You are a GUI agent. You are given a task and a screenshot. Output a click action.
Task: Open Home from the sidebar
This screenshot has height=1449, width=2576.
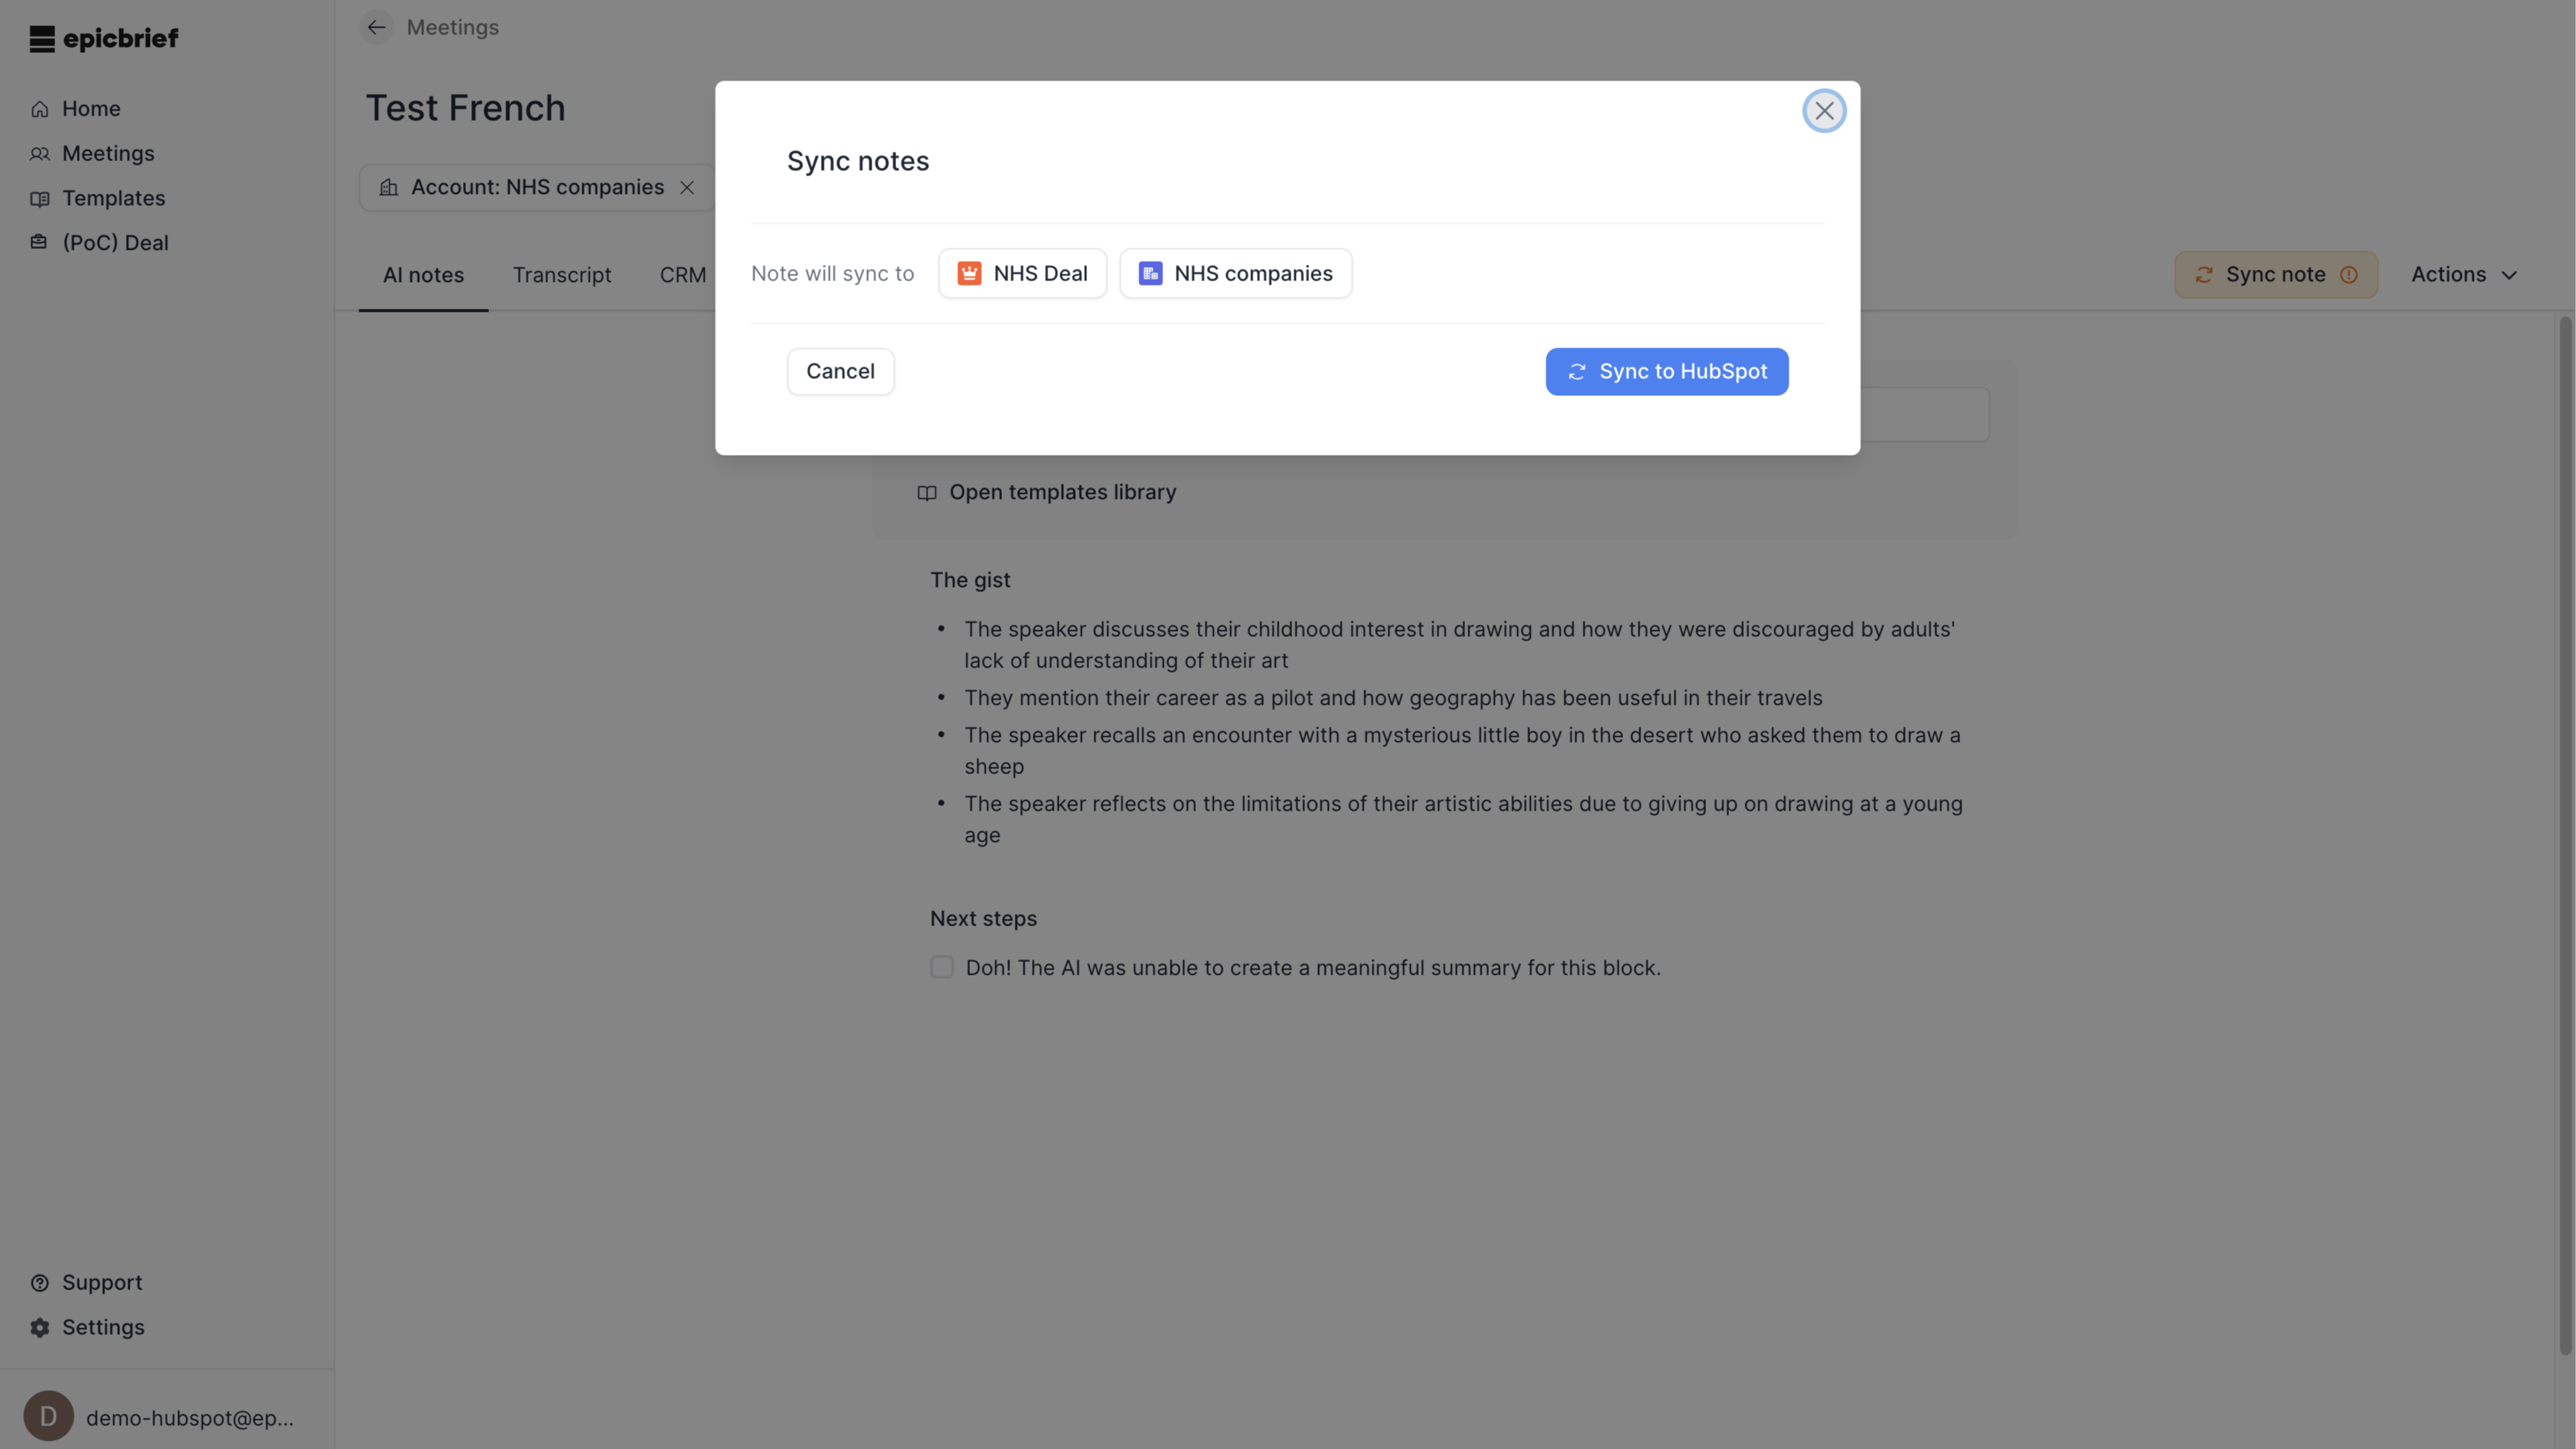[91, 109]
